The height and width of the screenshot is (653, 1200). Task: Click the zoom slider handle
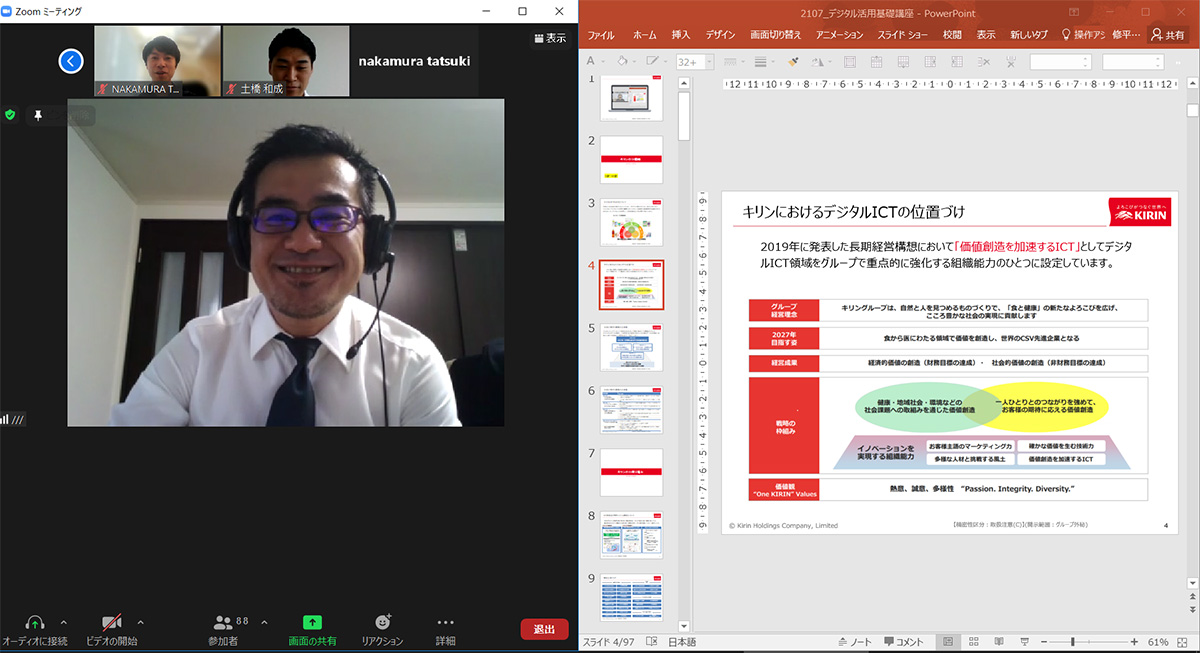point(1073,642)
